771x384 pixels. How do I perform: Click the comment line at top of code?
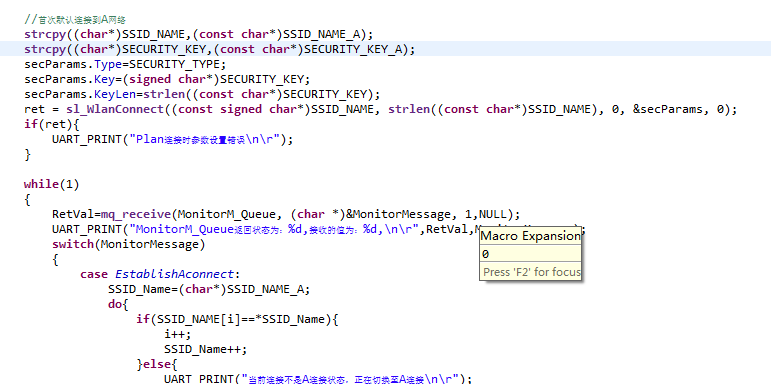(x=75, y=20)
